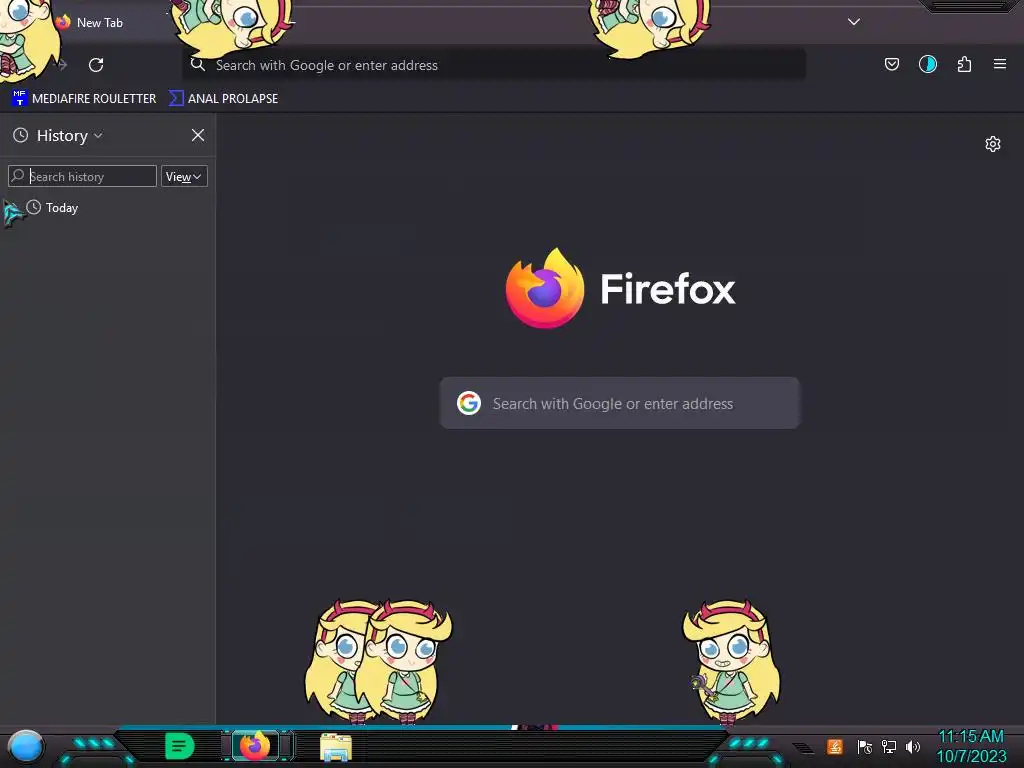
Task: Open the MEDIAFIRE ROULETTER bookmark
Action: coord(84,99)
